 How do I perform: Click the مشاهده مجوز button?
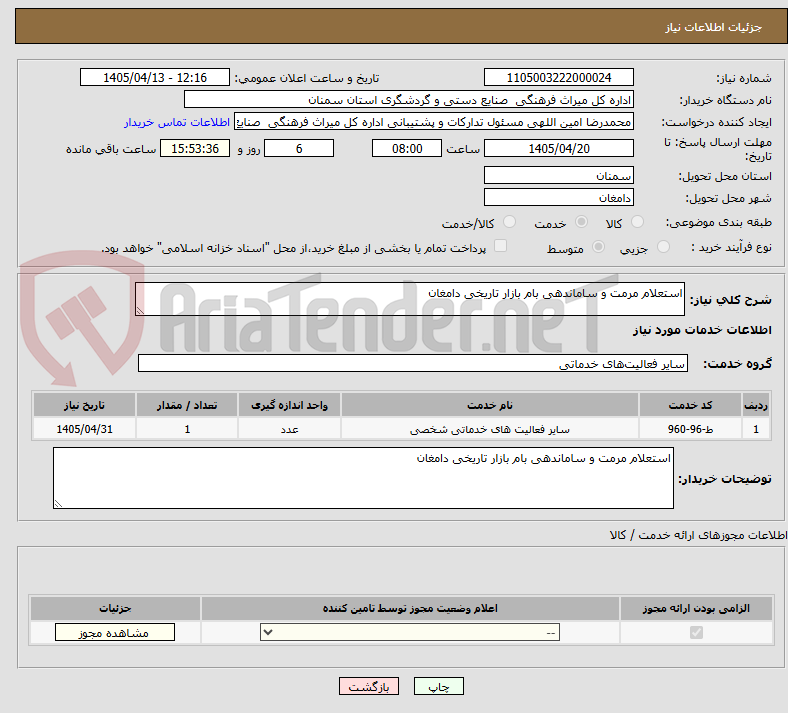(115, 632)
